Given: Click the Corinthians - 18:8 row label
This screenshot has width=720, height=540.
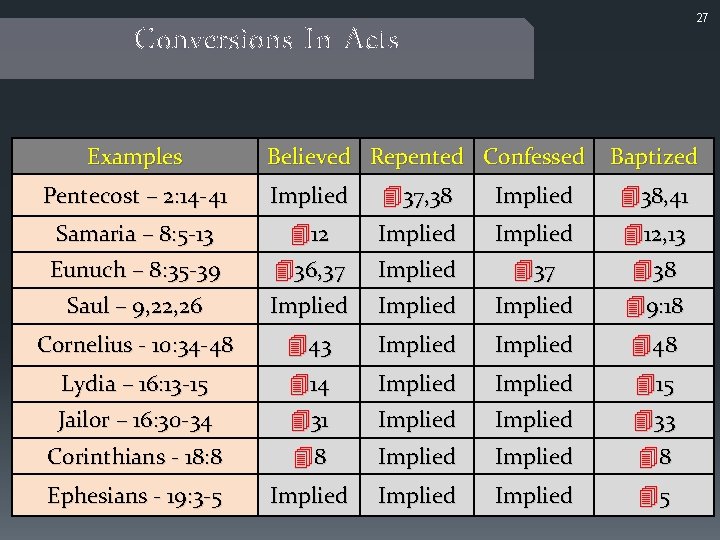Looking at the screenshot, I should pos(135,457).
